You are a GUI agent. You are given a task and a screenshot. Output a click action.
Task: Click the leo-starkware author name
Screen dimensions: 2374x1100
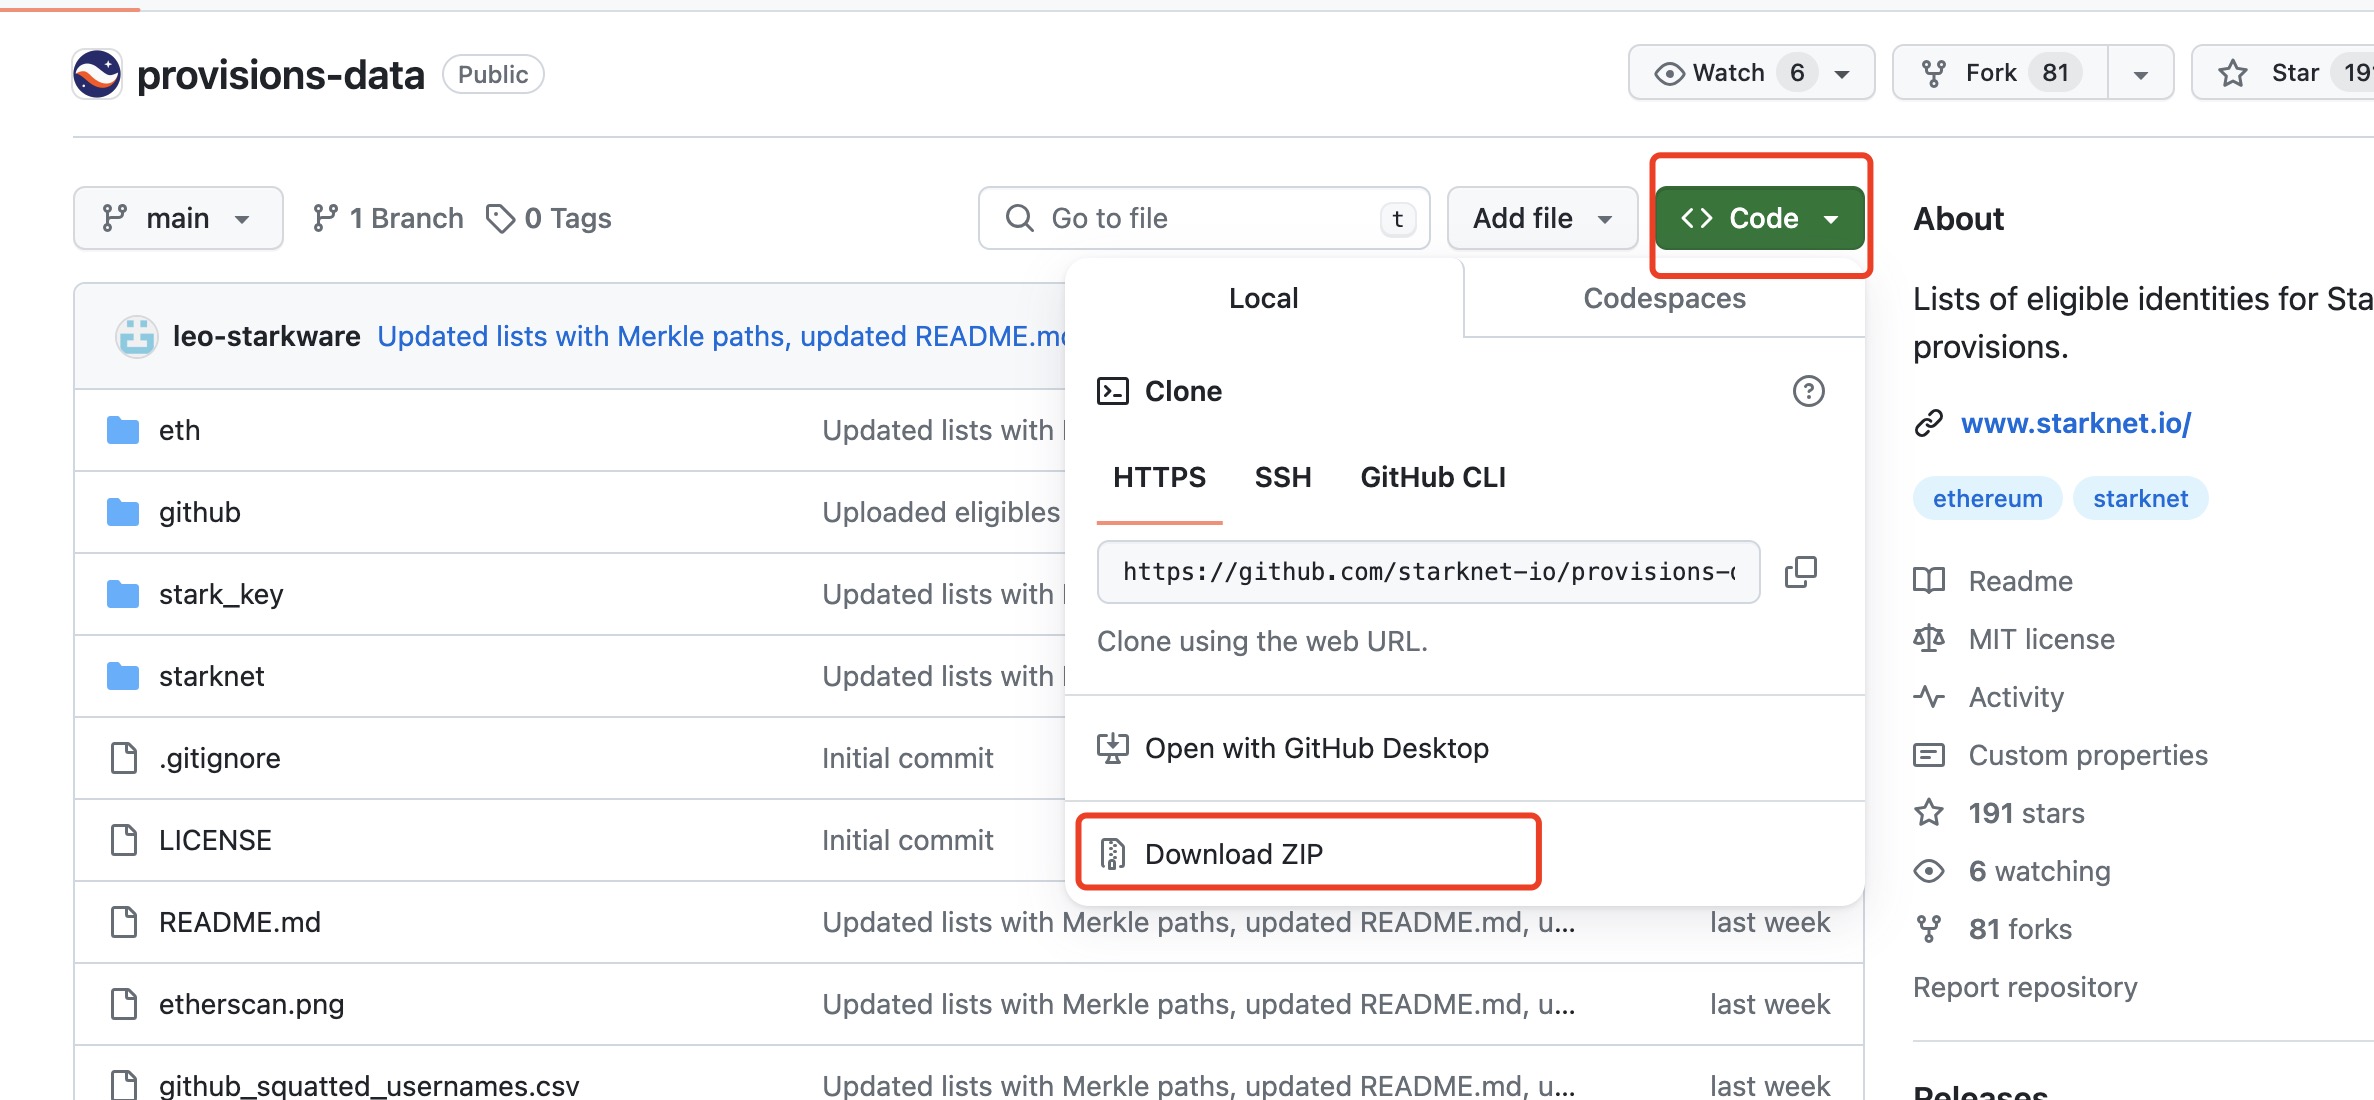pyautogui.click(x=266, y=337)
